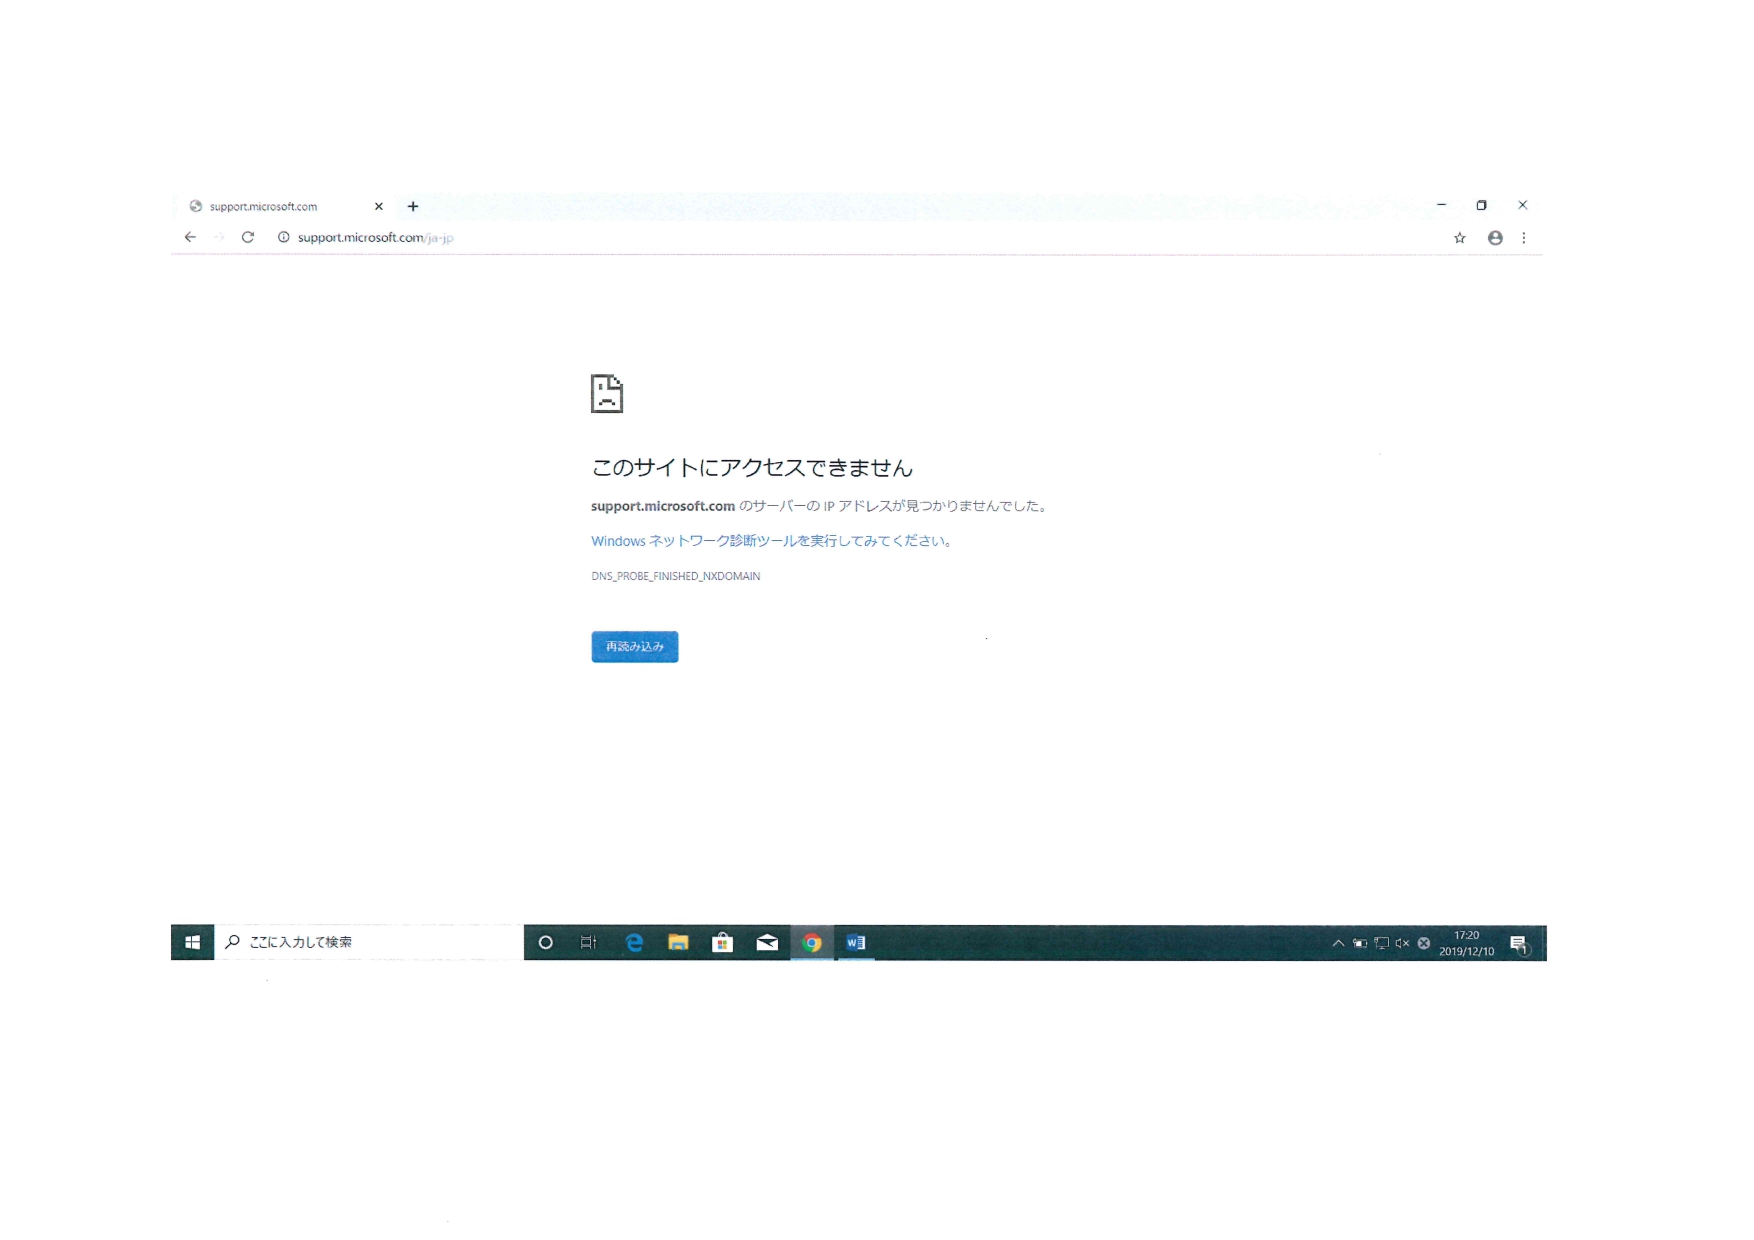Bookmark this page with the star icon
The width and height of the screenshot is (1754, 1240).
[1460, 238]
